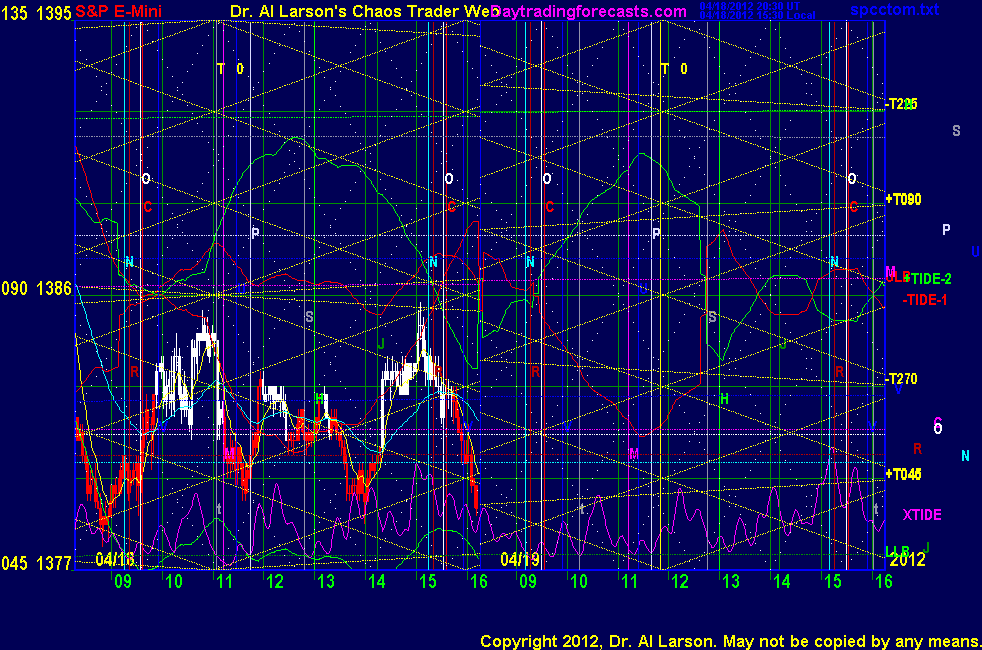Click hour label '15' of the 04/19 session
Screen dimensions: 982x650
click(833, 582)
